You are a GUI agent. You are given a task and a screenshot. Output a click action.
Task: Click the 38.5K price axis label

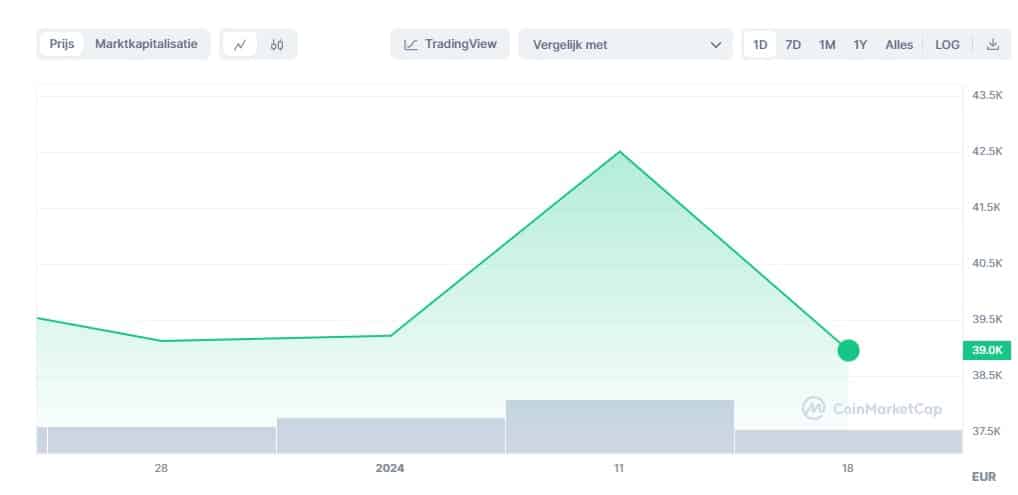987,375
